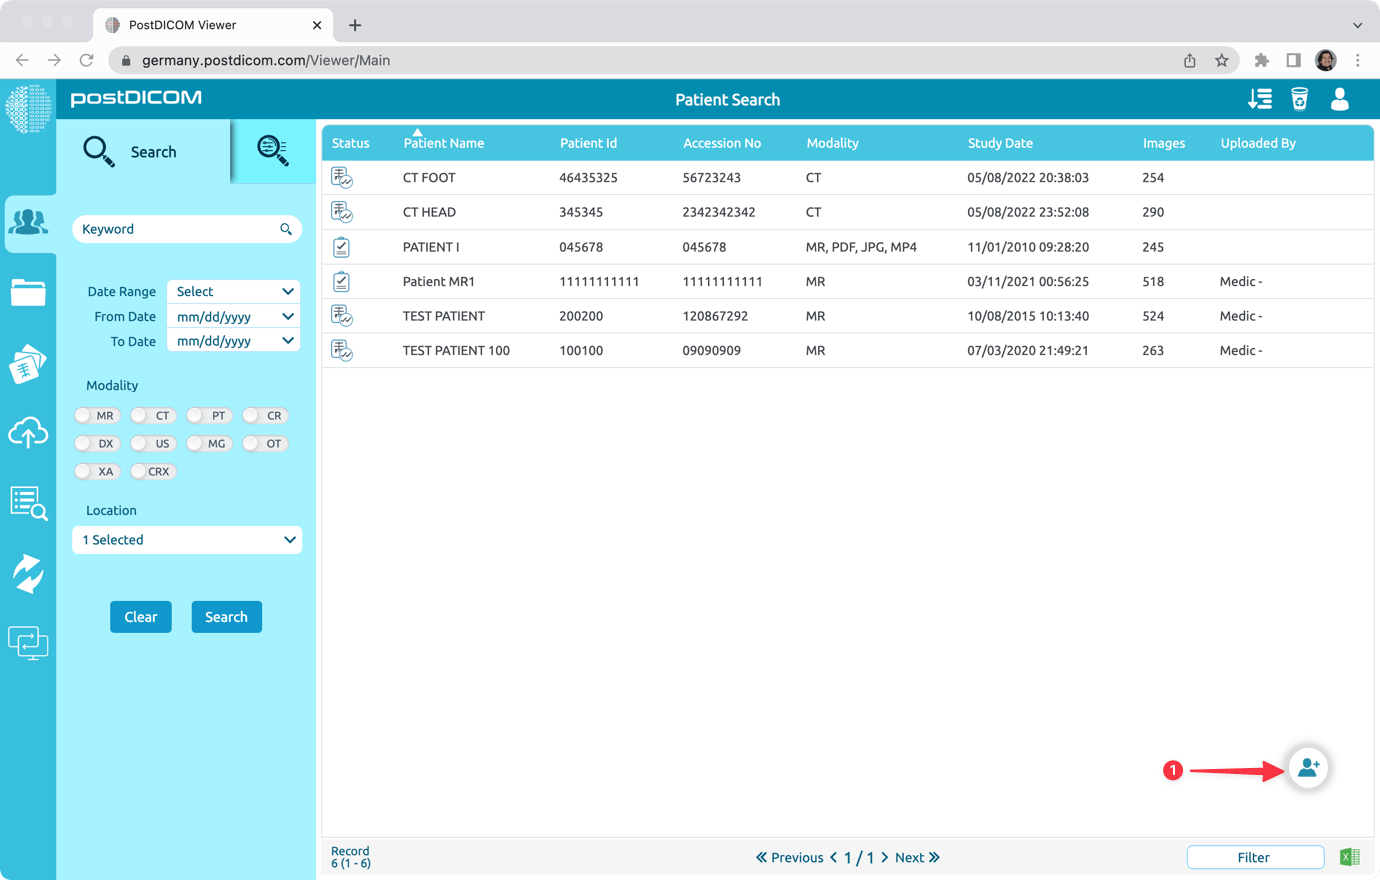Viewport: 1380px width, 880px height.
Task: Open the cloud Upload panel
Action: coord(28,432)
